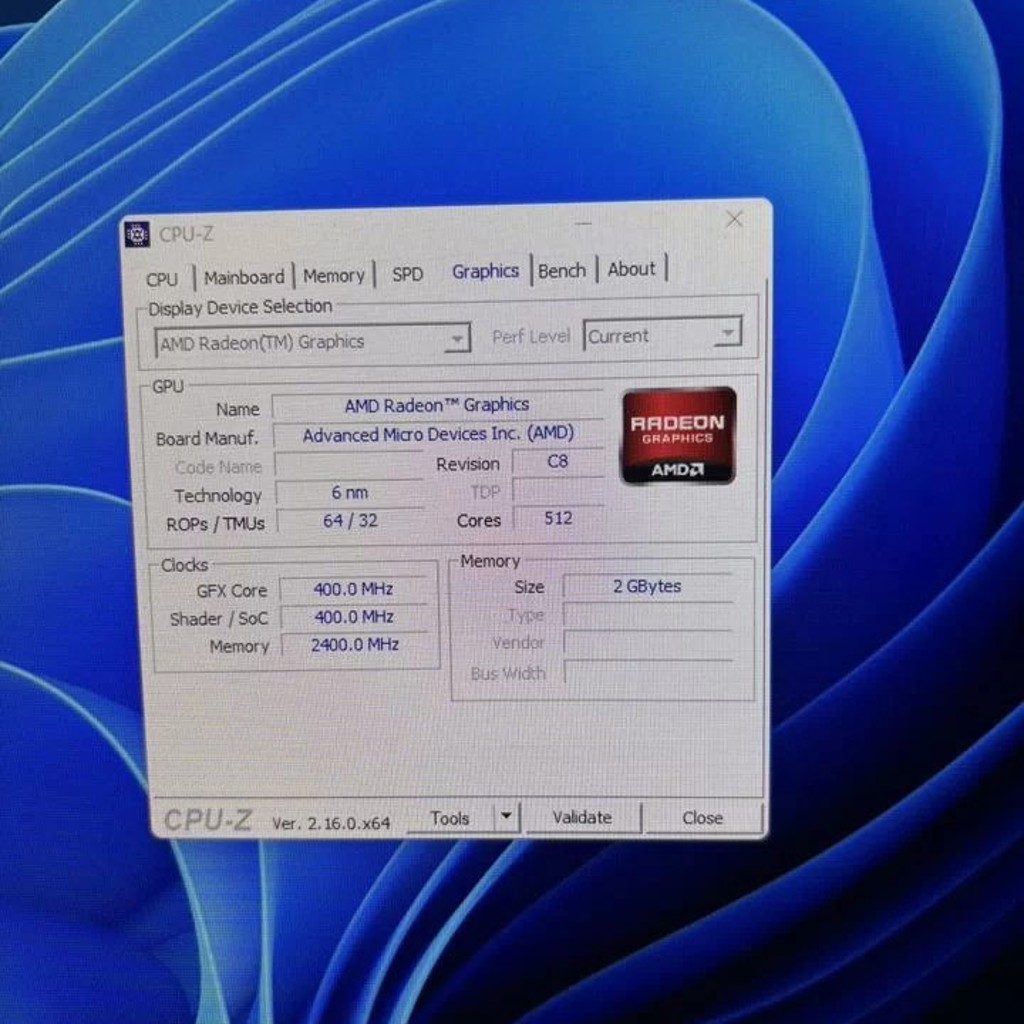1024x1024 pixels.
Task: Click the Validate button
Action: click(x=583, y=818)
